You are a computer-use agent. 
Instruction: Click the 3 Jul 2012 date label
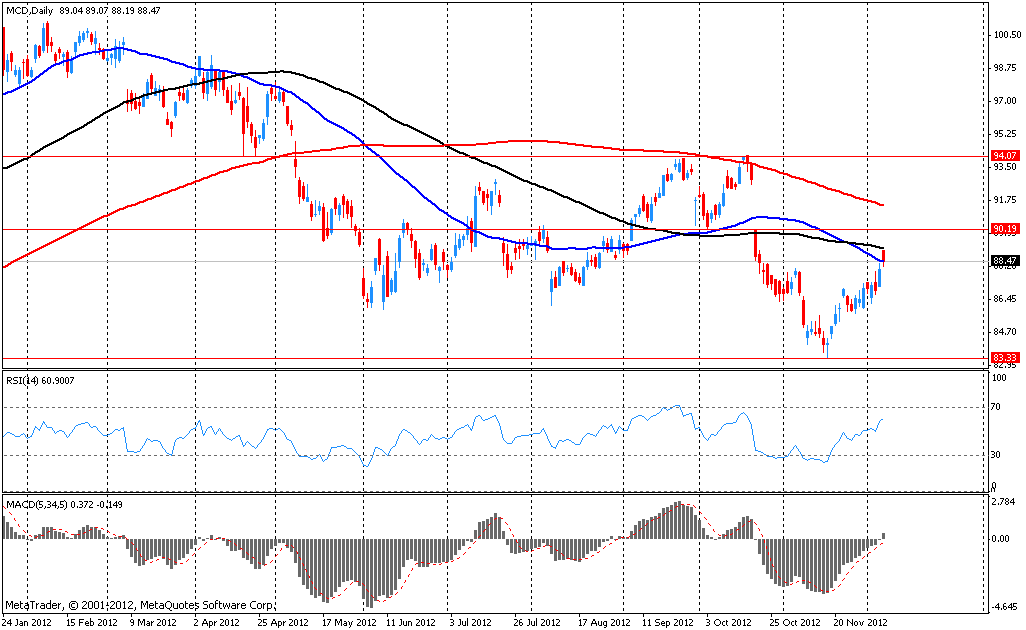pos(471,622)
